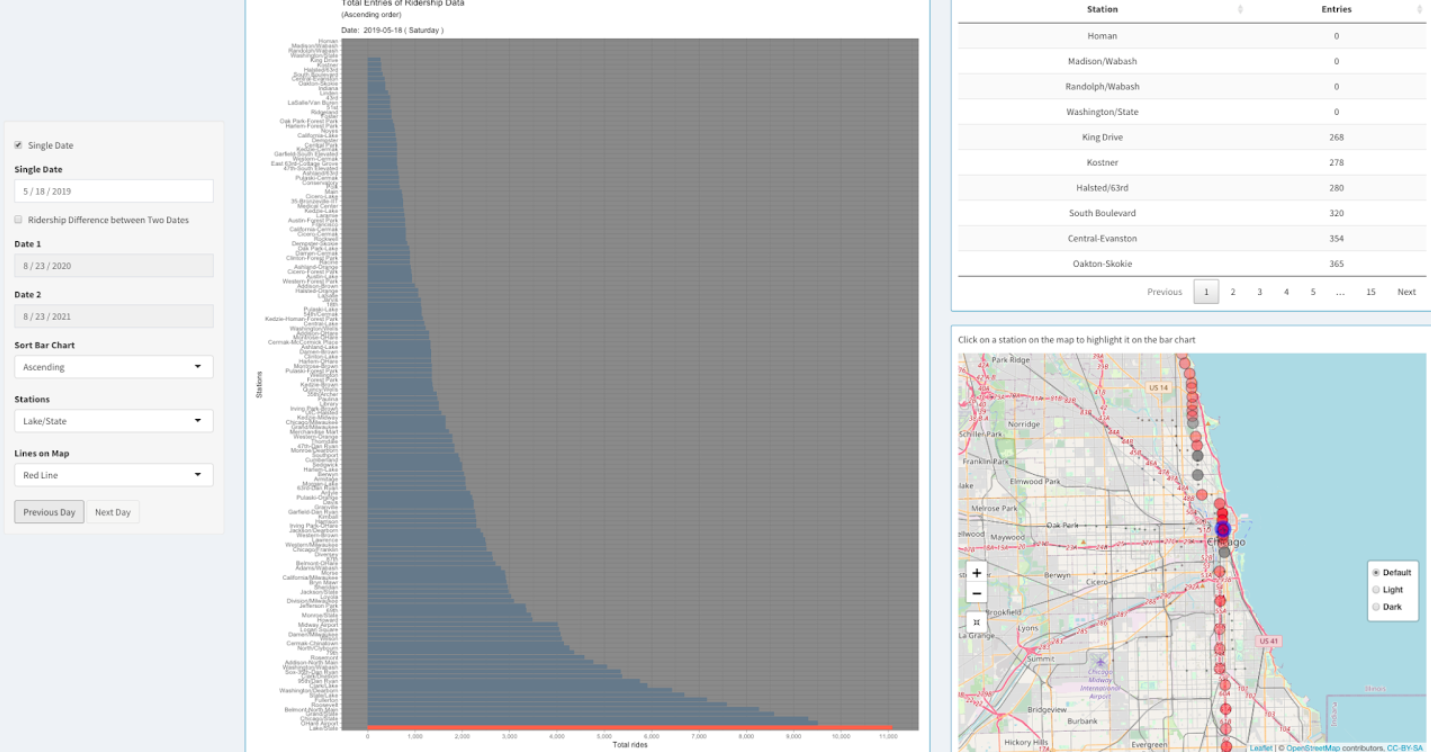Viewport: 1431px width, 752px height.
Task: Click the Single Date input field
Action: (x=113, y=191)
